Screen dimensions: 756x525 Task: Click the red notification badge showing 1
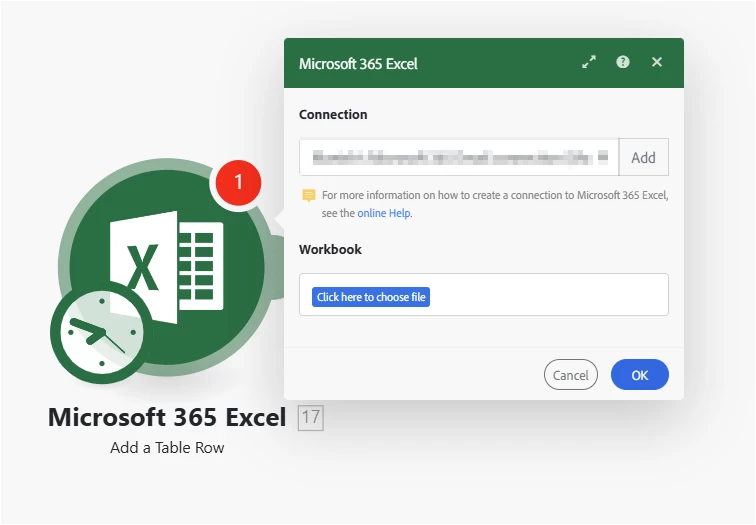(238, 182)
